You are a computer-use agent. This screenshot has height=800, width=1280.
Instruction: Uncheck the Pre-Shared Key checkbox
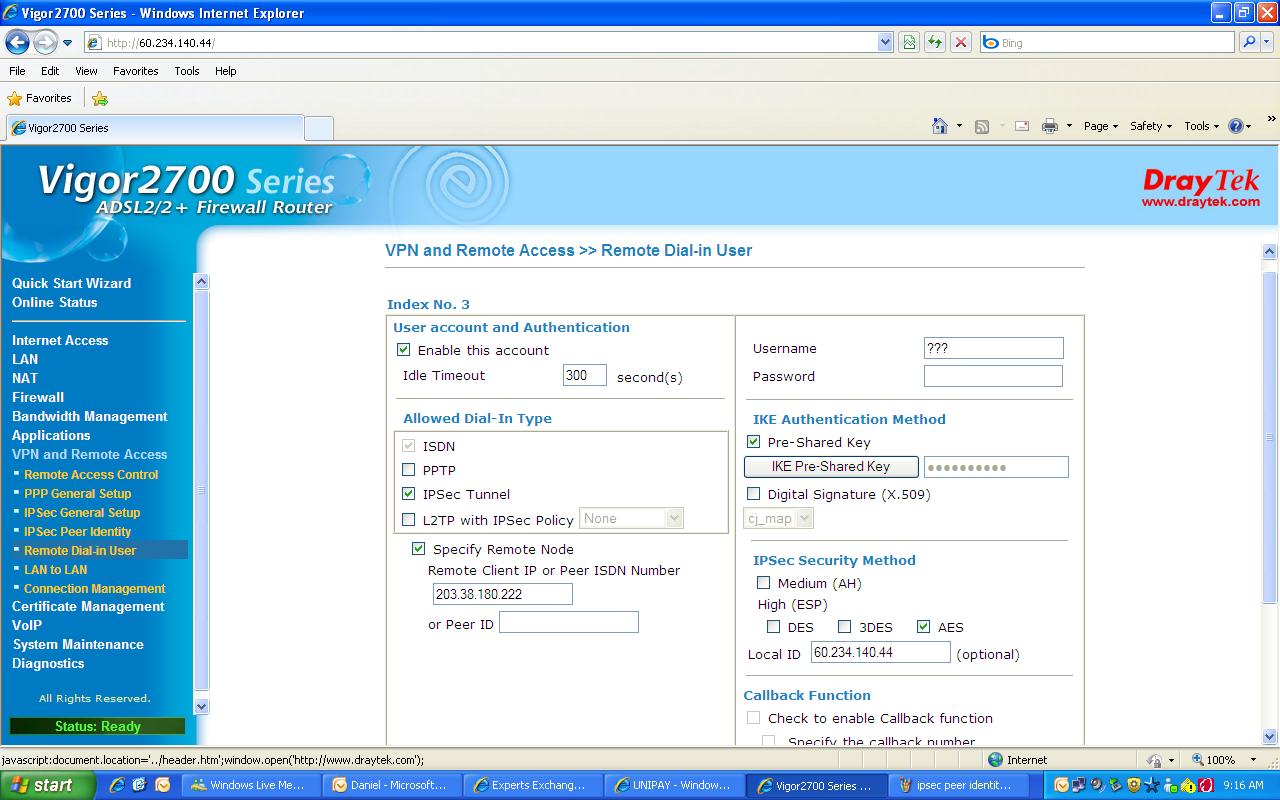click(x=754, y=441)
